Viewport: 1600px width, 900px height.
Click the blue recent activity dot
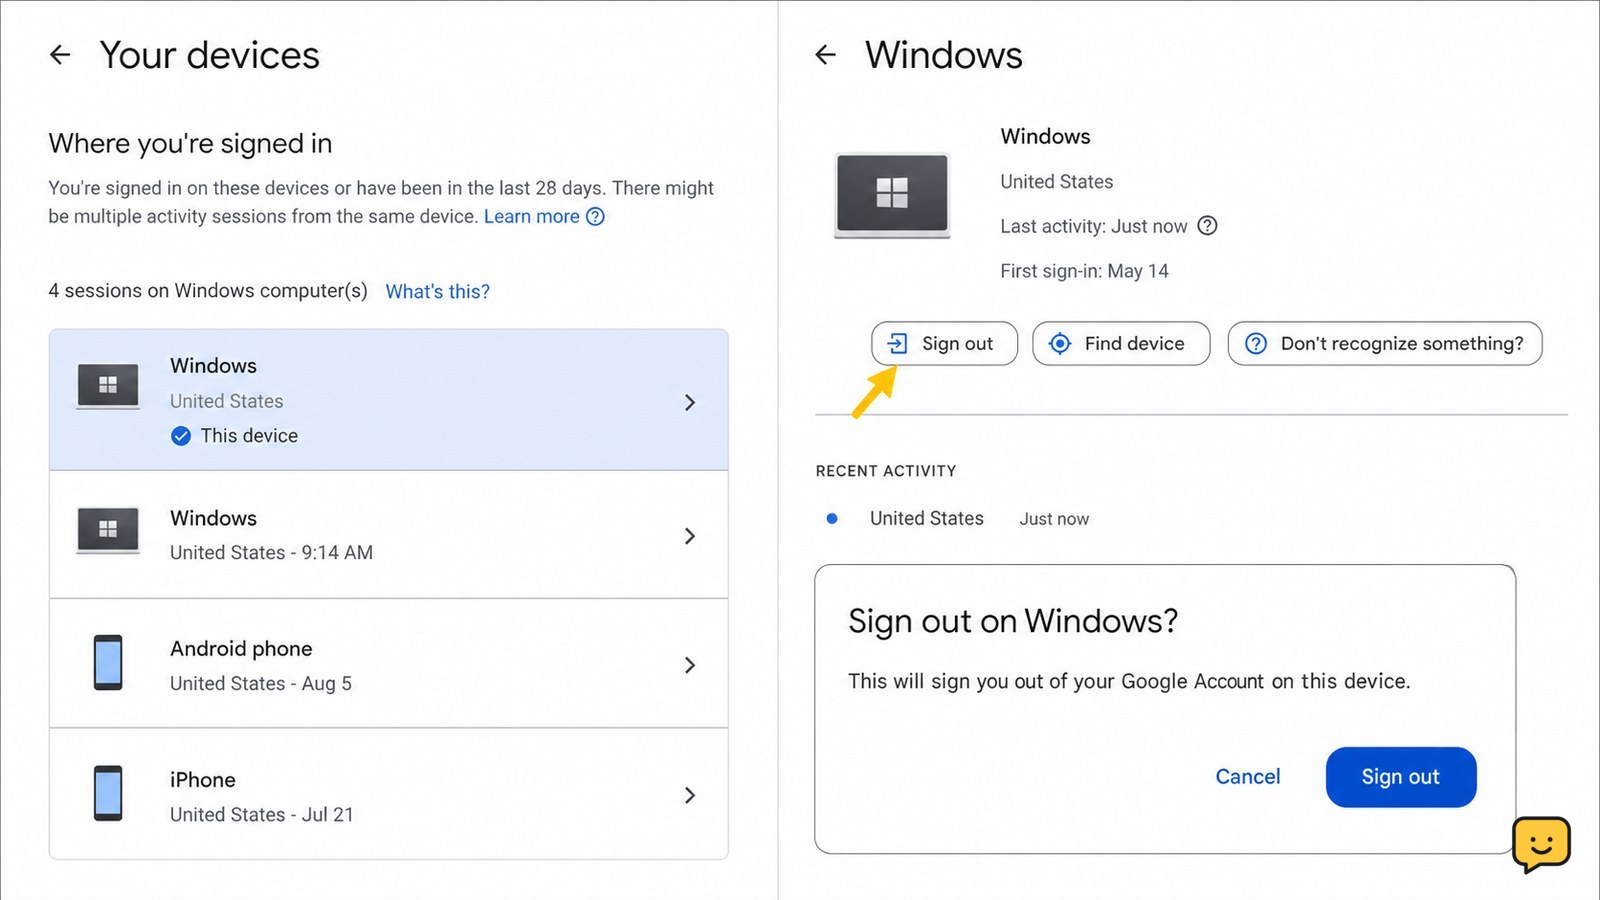[x=832, y=518]
